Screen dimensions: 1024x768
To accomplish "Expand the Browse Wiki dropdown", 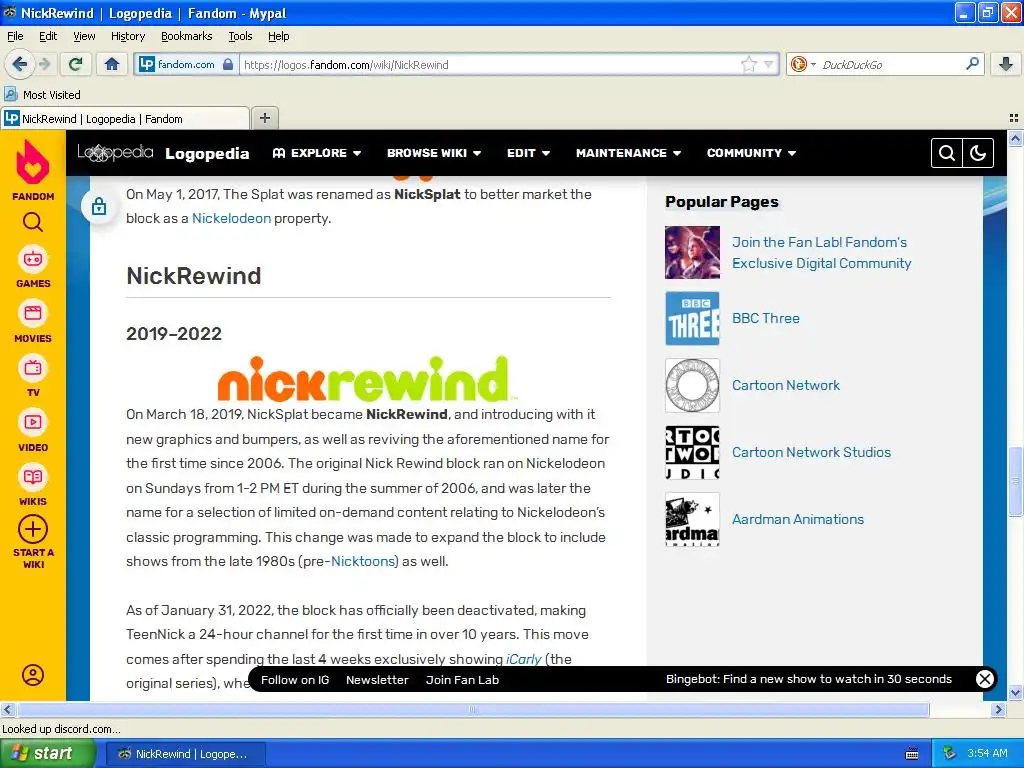I will tap(434, 153).
